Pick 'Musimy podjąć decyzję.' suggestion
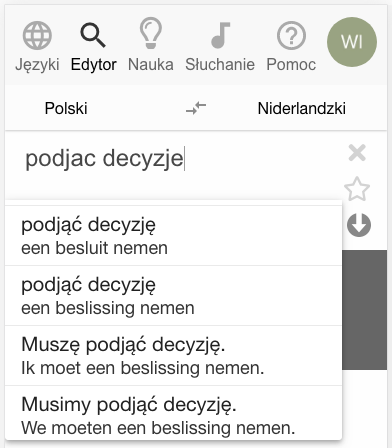 tap(173, 413)
